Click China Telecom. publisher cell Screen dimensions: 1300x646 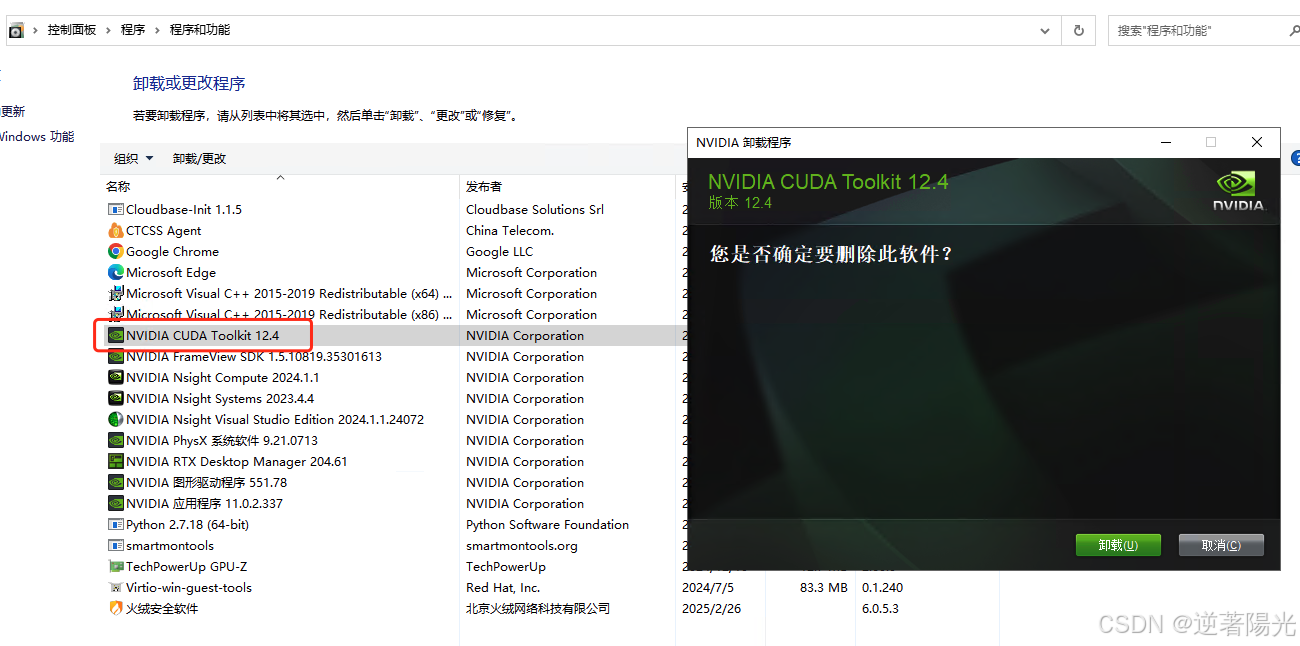point(510,230)
